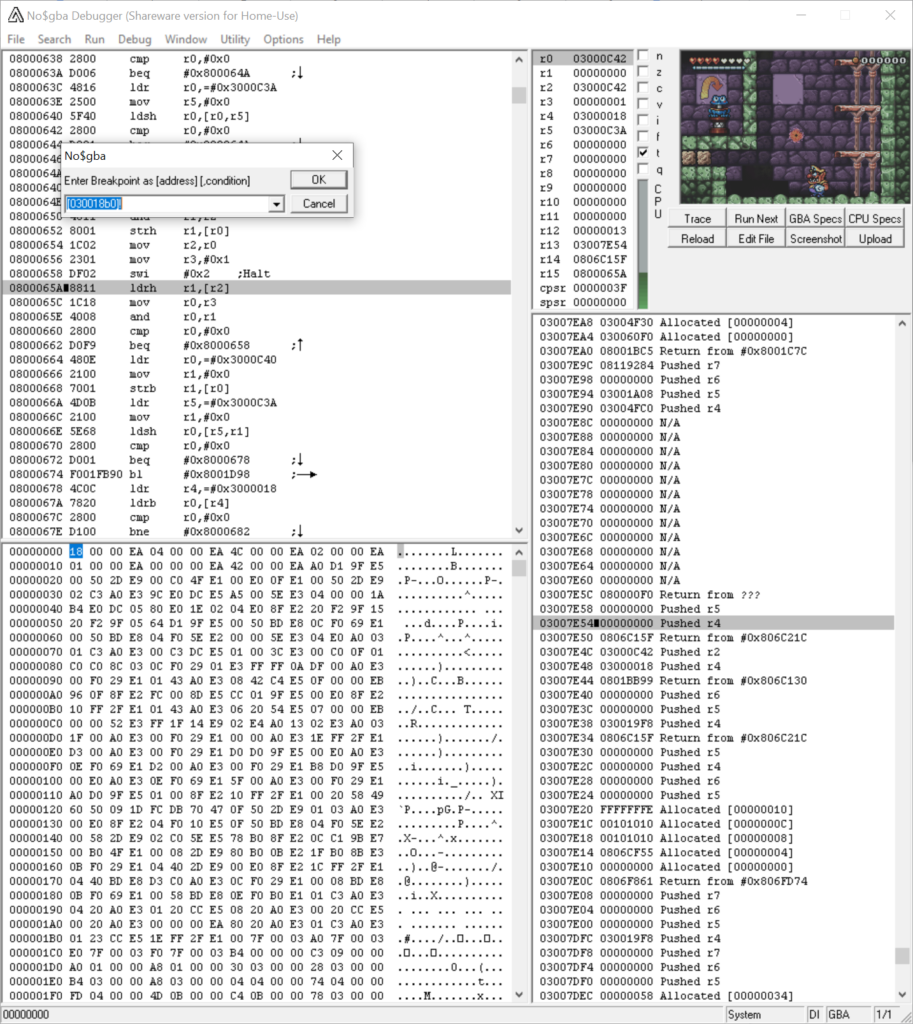This screenshot has height=1024, width=913.
Task: Click the disassembly scroll up arrow
Action: [x=519, y=59]
